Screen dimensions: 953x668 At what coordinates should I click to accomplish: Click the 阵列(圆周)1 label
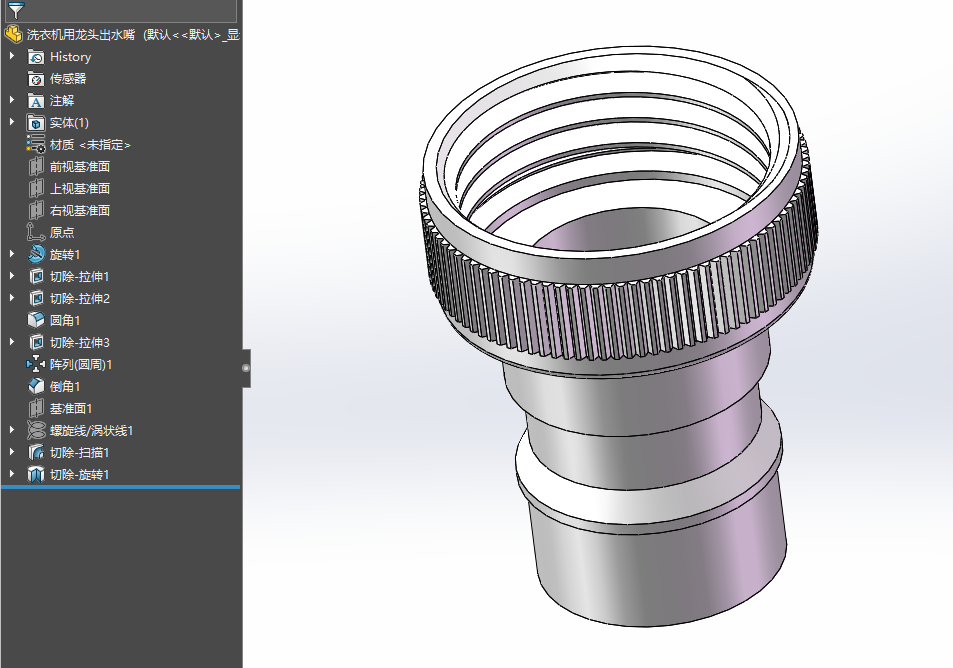coord(81,364)
